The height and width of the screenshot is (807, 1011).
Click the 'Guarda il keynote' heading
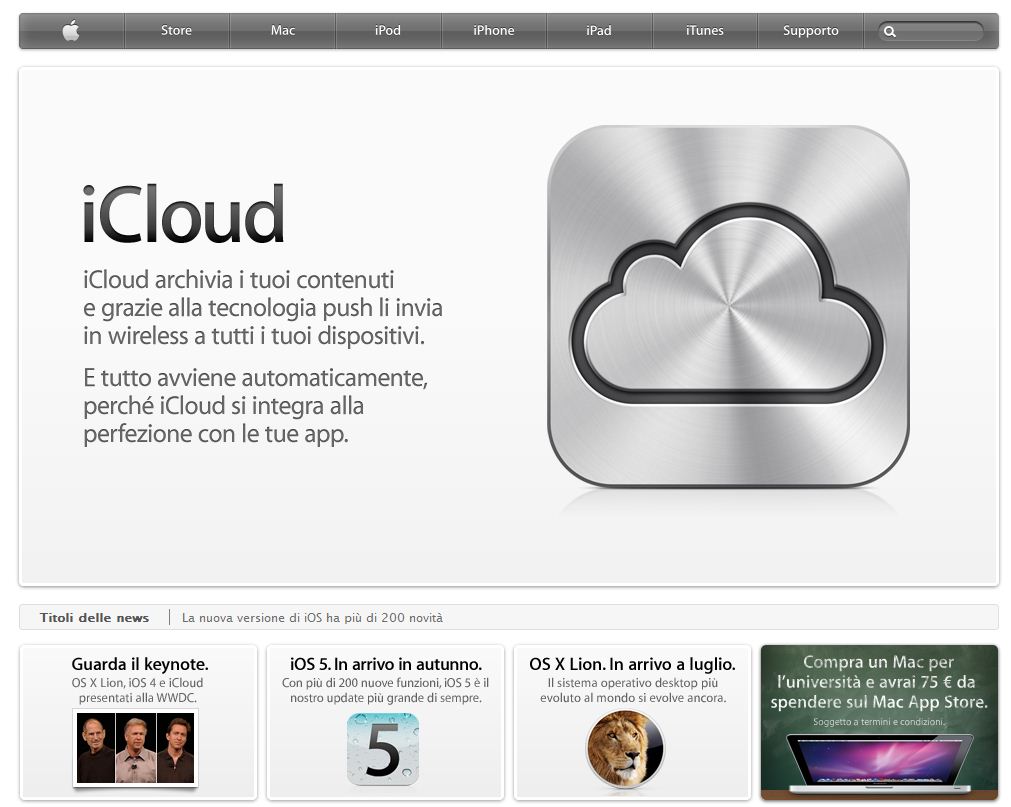[x=140, y=664]
